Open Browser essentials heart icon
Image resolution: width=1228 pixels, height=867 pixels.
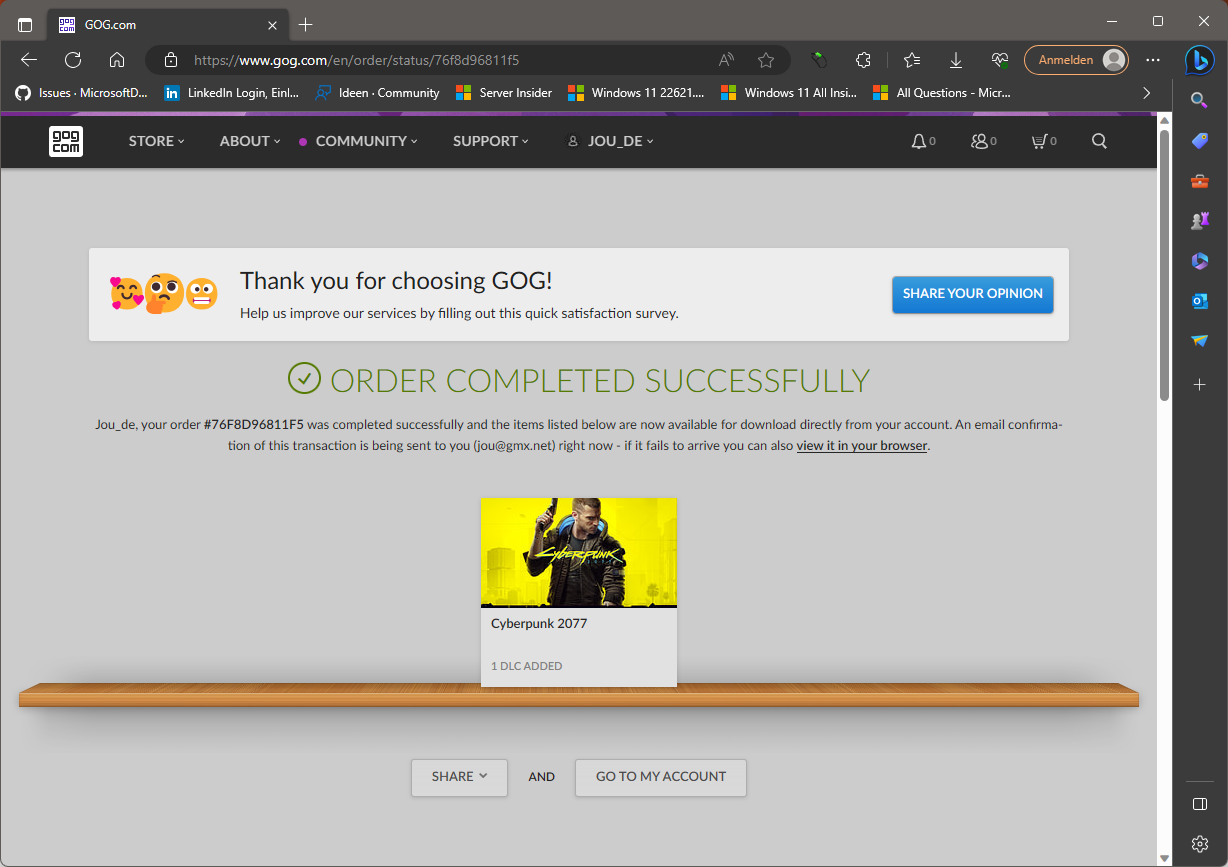[x=1000, y=60]
